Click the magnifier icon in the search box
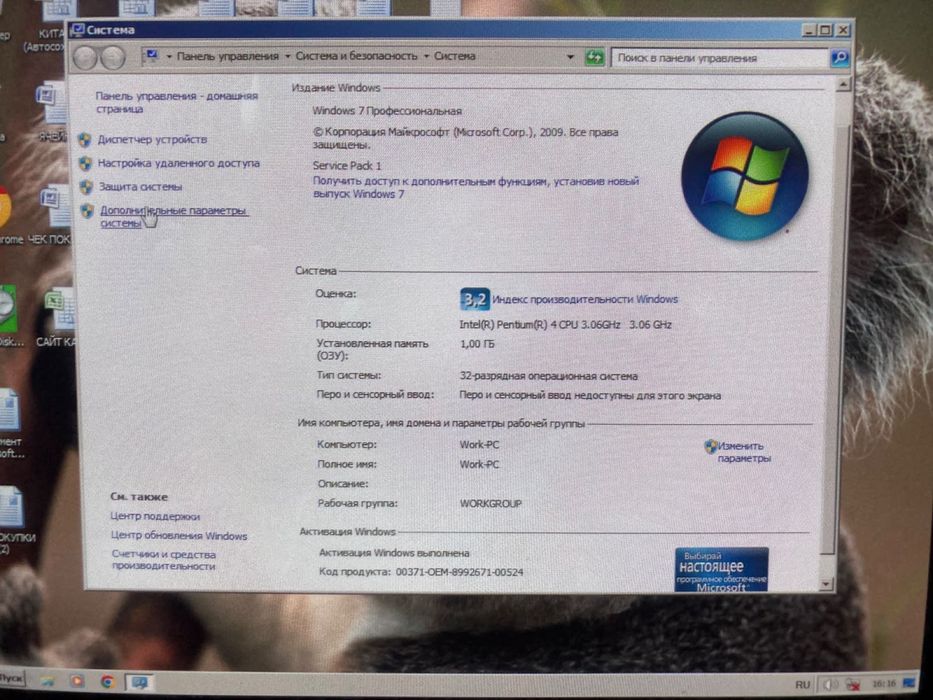This screenshot has height=700, width=933. click(839, 58)
